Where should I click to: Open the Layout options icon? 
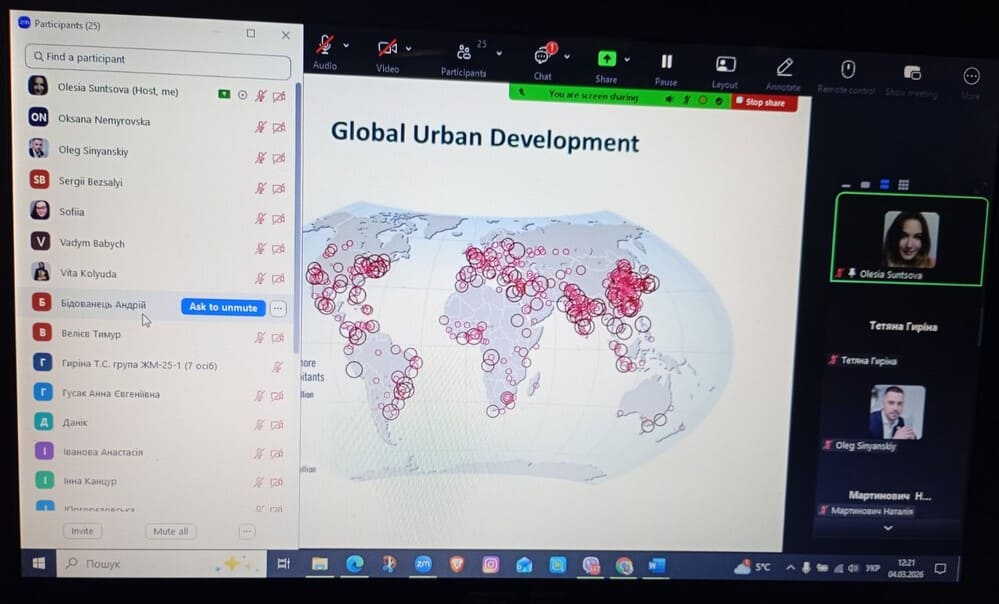click(726, 64)
